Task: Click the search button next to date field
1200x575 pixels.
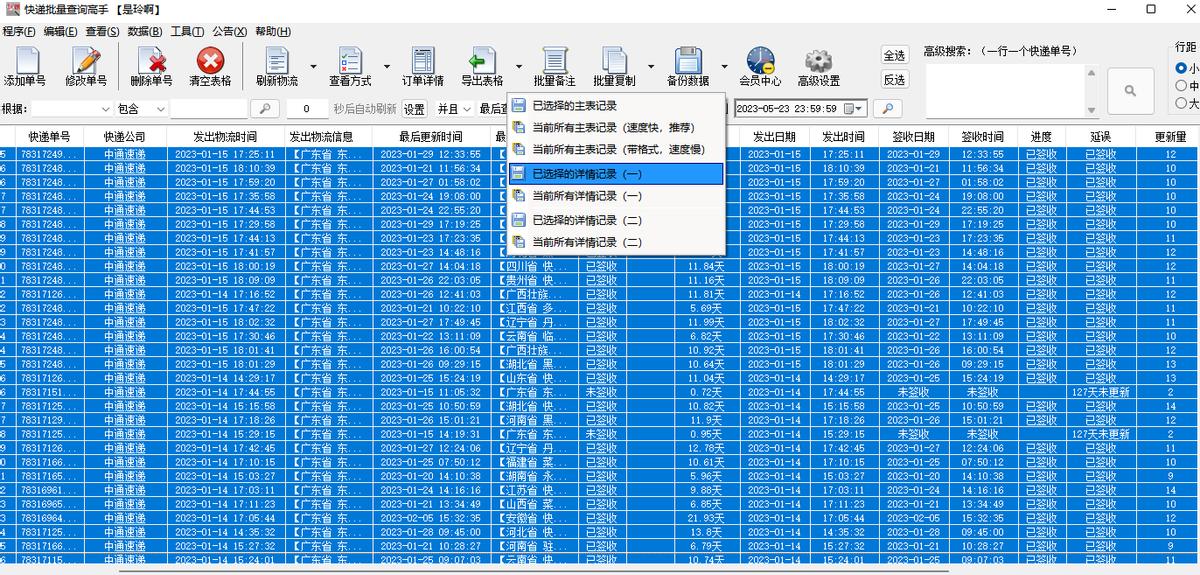Action: (x=887, y=108)
